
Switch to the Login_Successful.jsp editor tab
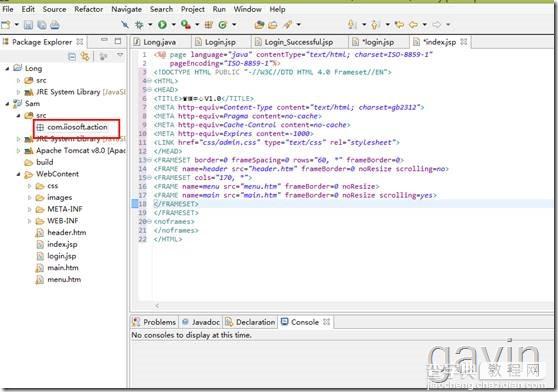299,42
